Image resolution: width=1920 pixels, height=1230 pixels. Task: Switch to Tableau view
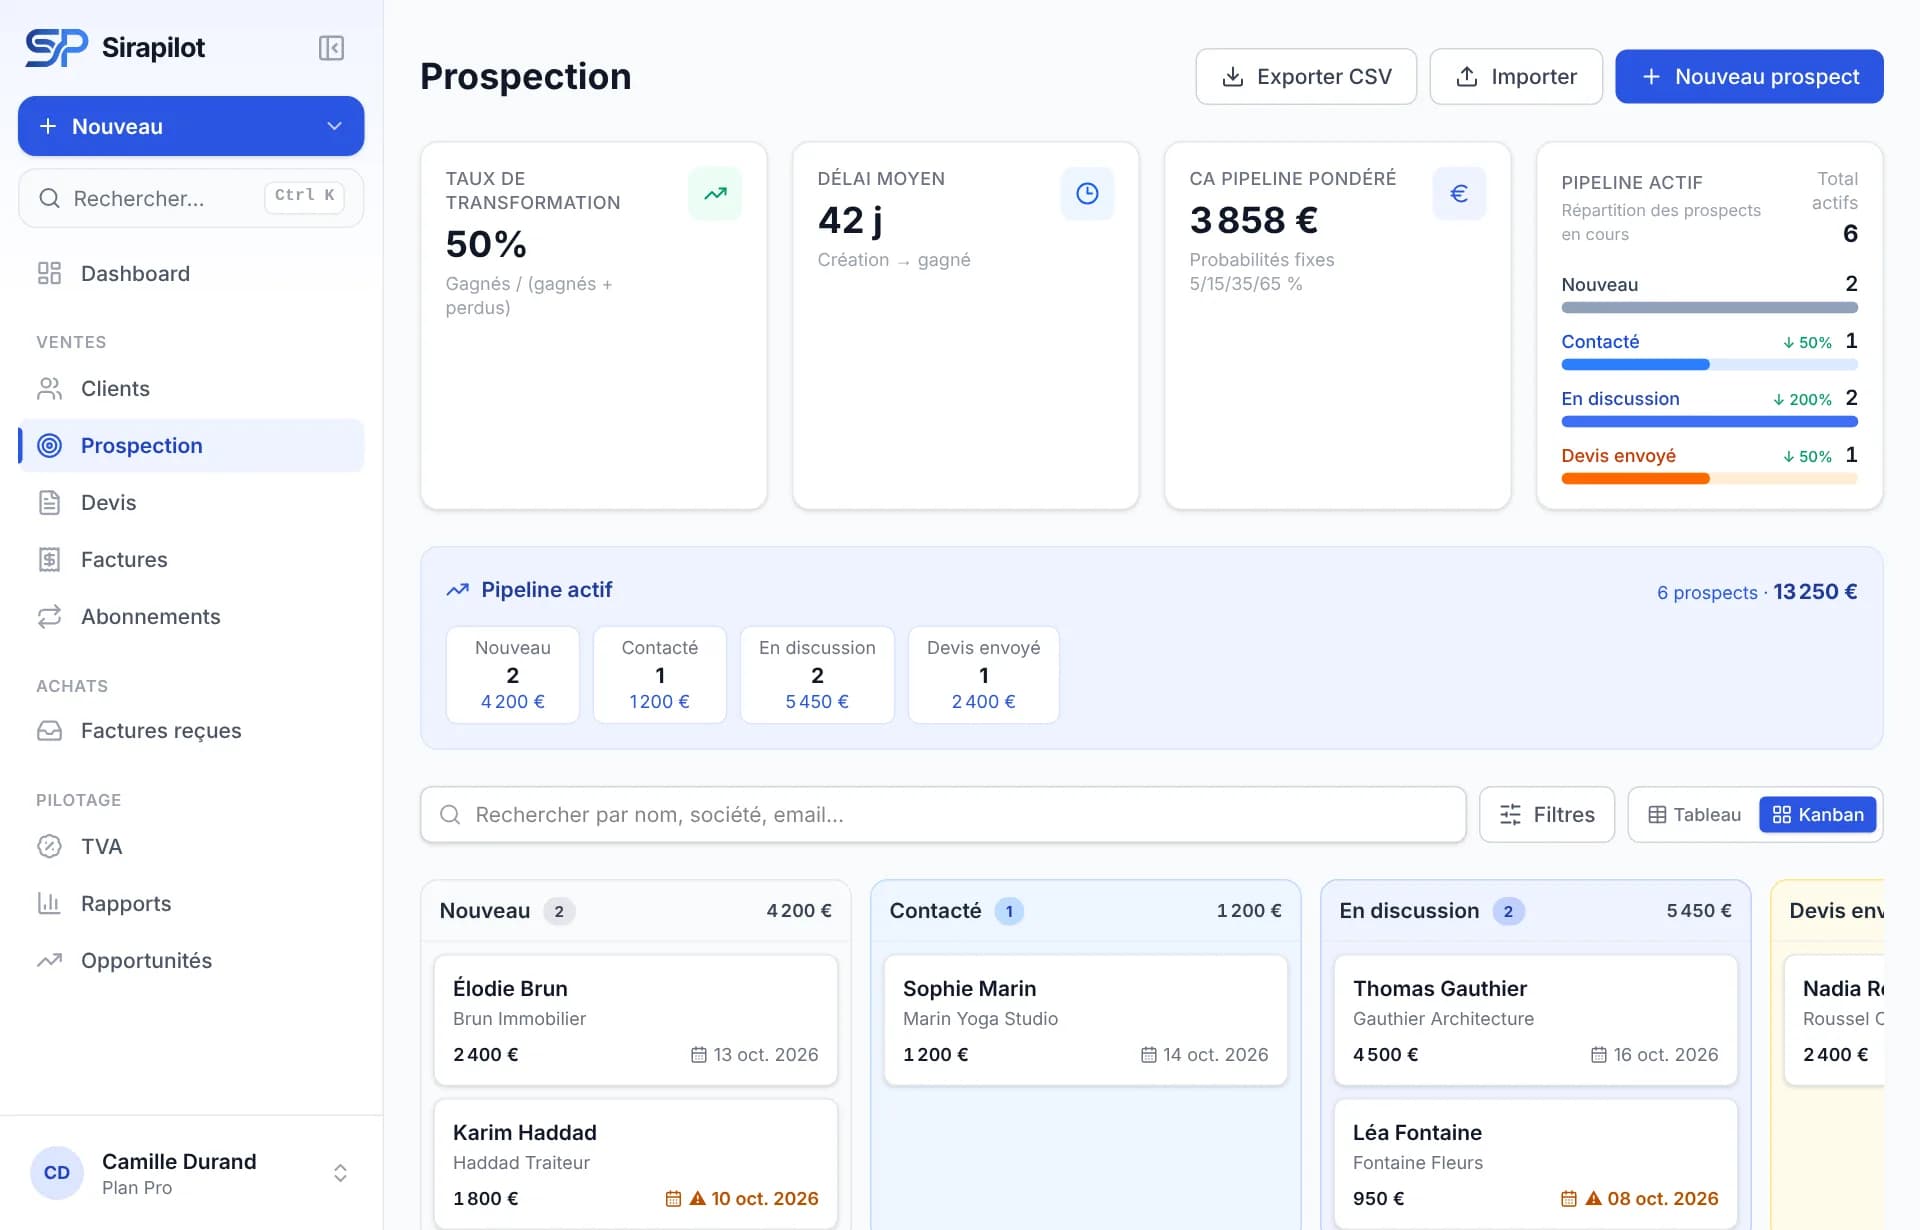1695,814
